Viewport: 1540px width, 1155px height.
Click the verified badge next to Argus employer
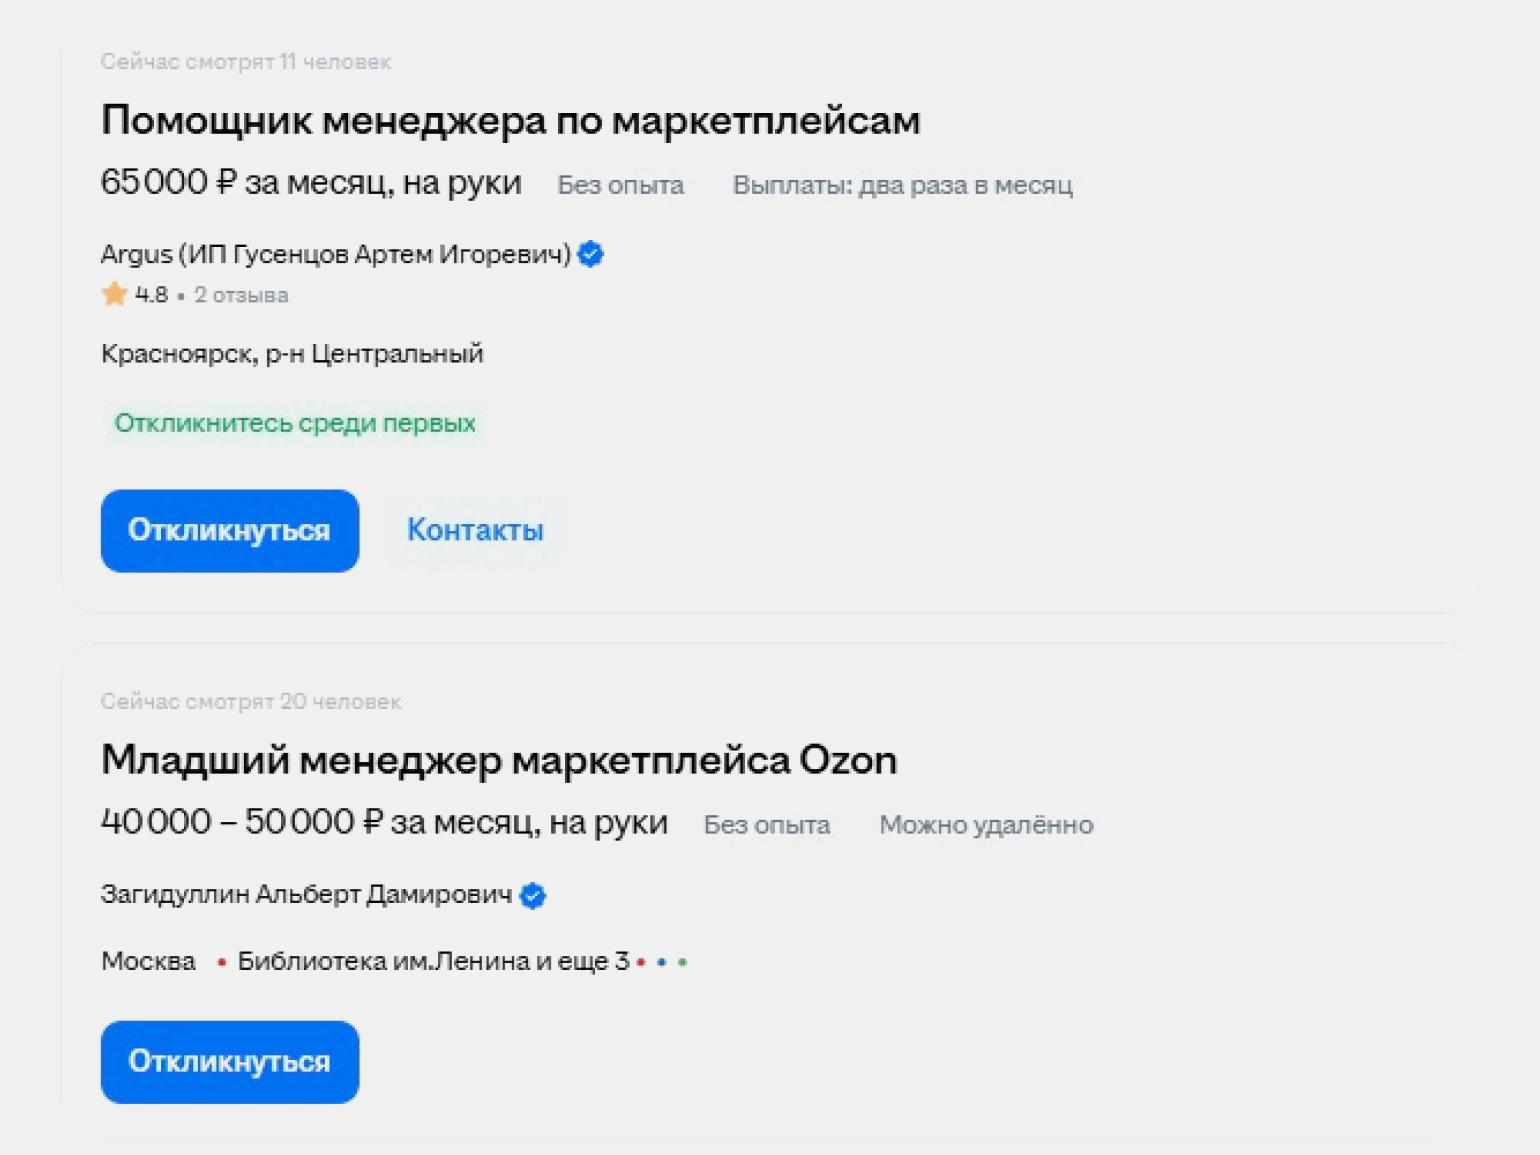point(591,255)
